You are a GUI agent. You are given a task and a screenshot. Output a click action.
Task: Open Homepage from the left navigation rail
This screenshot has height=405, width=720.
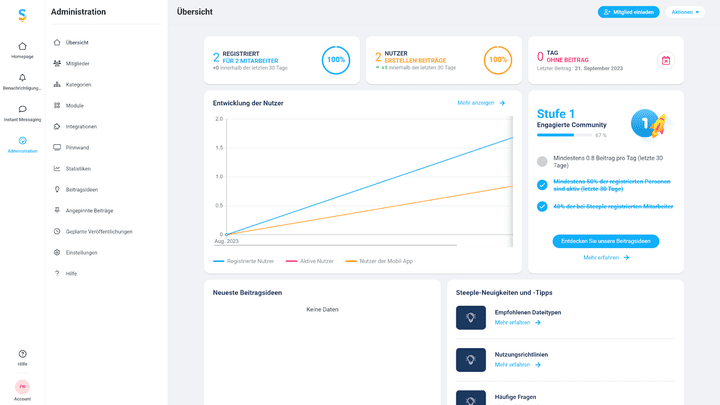tap(22, 46)
